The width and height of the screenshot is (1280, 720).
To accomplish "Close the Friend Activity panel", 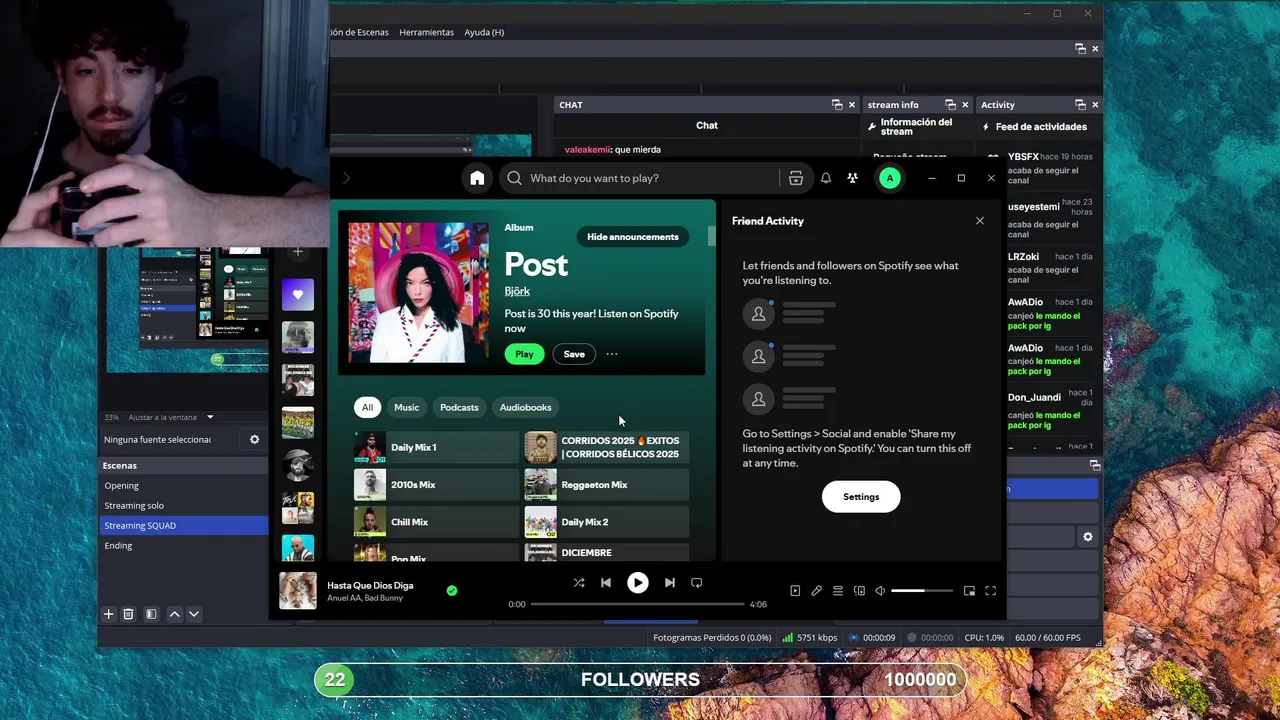I will coord(980,221).
